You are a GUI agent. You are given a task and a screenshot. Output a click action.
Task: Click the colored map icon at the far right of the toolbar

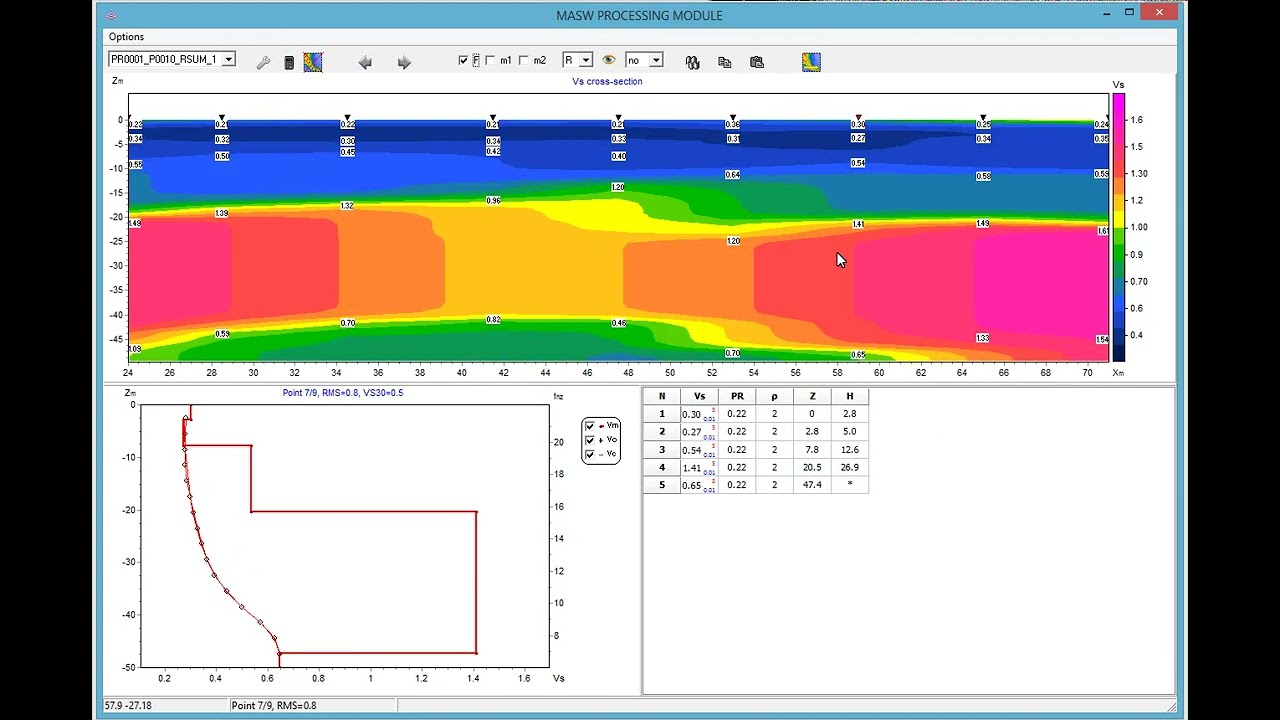click(811, 62)
